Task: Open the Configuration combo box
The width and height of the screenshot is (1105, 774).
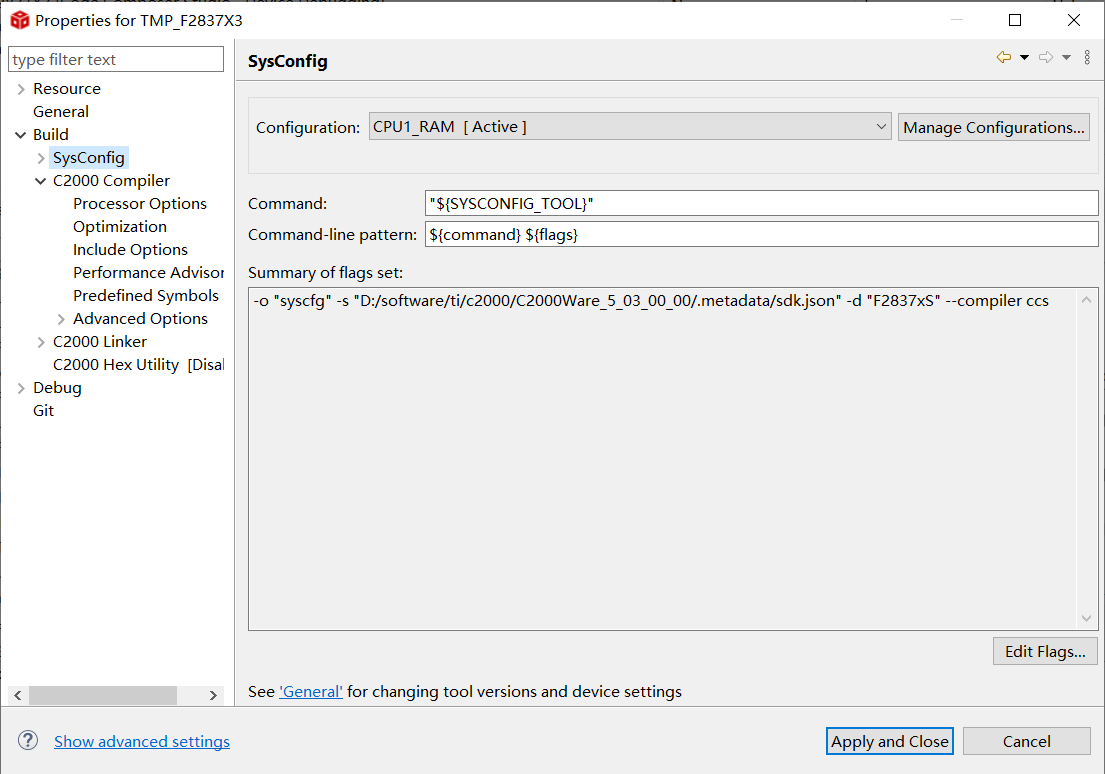Action: (x=629, y=127)
